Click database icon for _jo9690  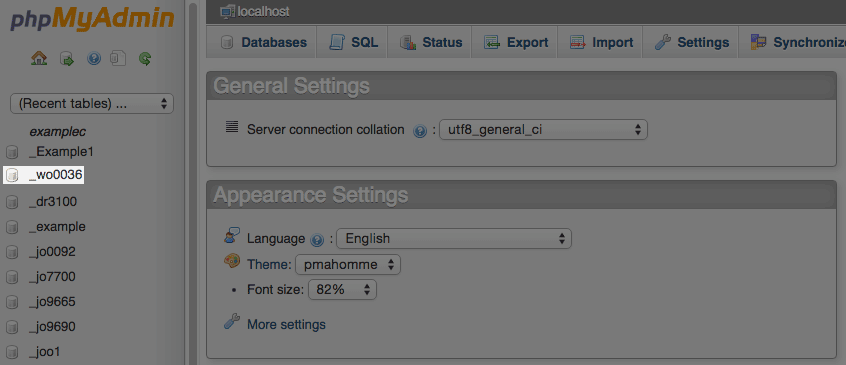click(x=12, y=327)
